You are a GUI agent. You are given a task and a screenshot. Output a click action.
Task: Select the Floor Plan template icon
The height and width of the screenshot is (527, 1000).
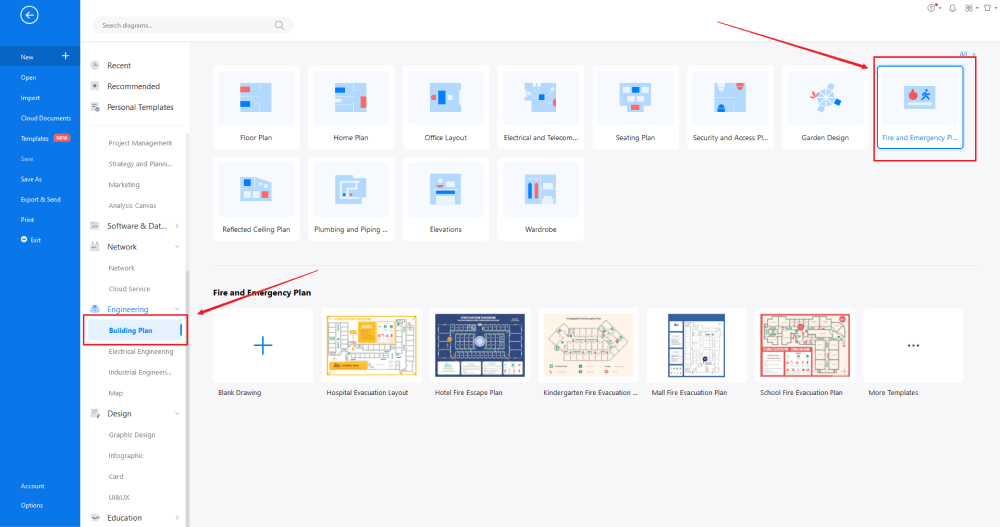pos(257,98)
